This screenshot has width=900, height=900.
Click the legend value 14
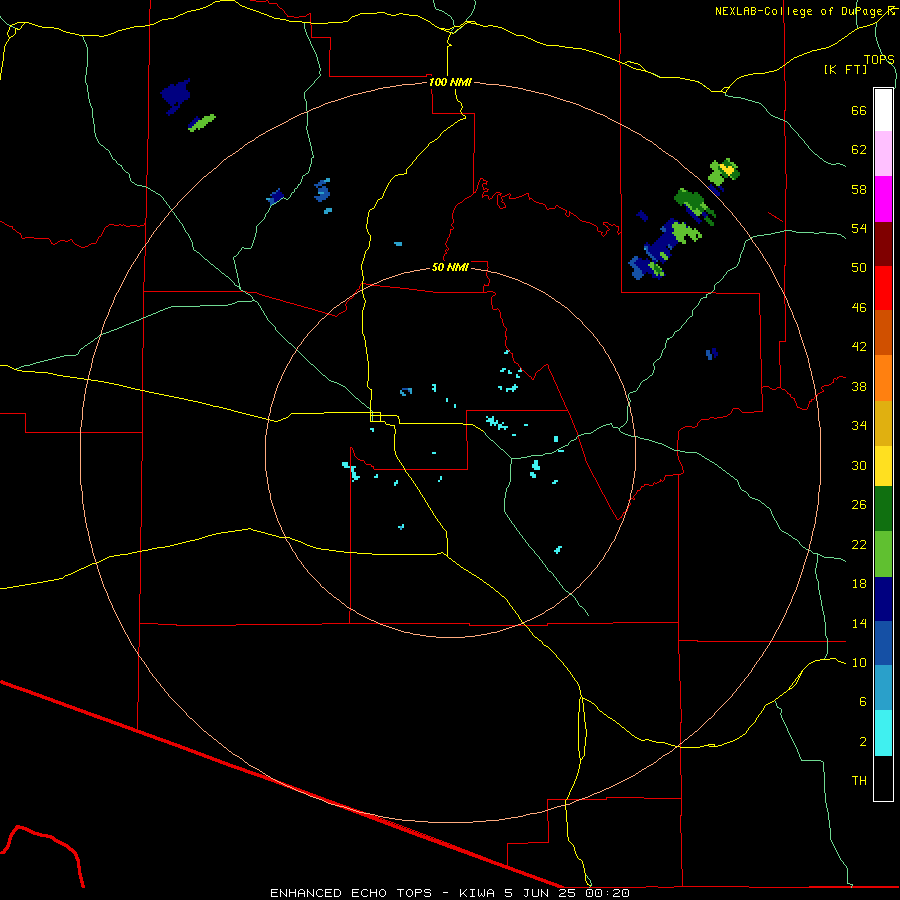[859, 623]
